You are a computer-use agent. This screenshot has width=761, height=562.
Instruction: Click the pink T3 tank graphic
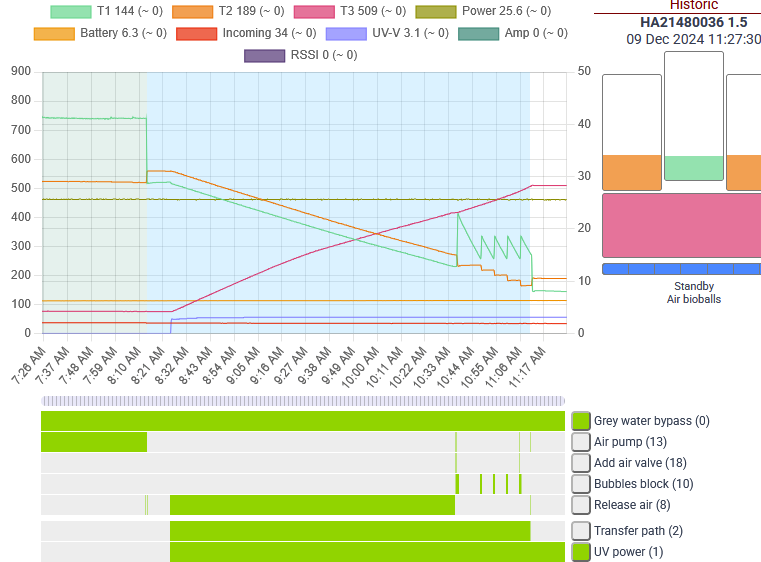click(681, 225)
